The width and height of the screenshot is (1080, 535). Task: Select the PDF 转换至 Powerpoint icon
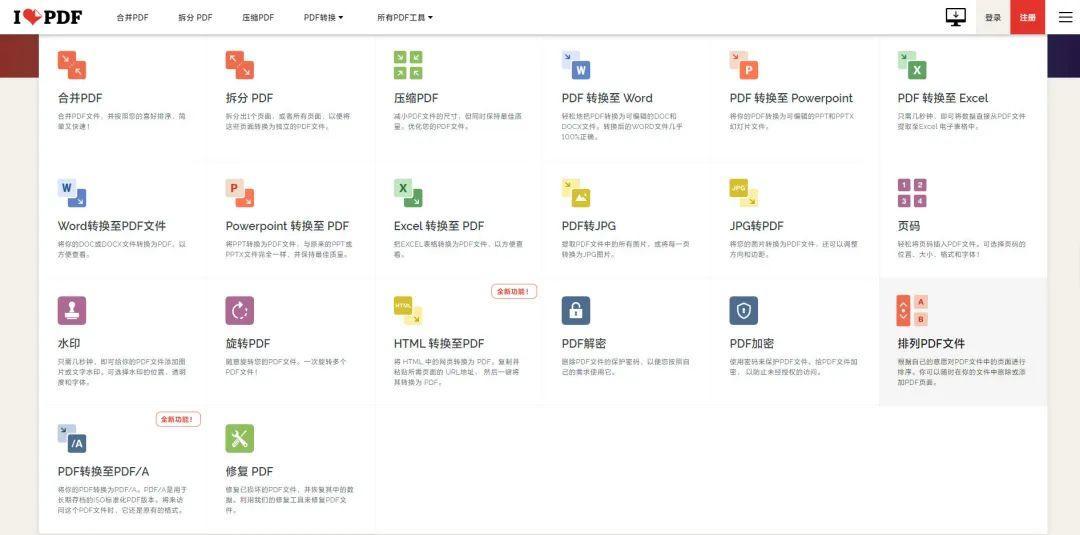[x=744, y=65]
